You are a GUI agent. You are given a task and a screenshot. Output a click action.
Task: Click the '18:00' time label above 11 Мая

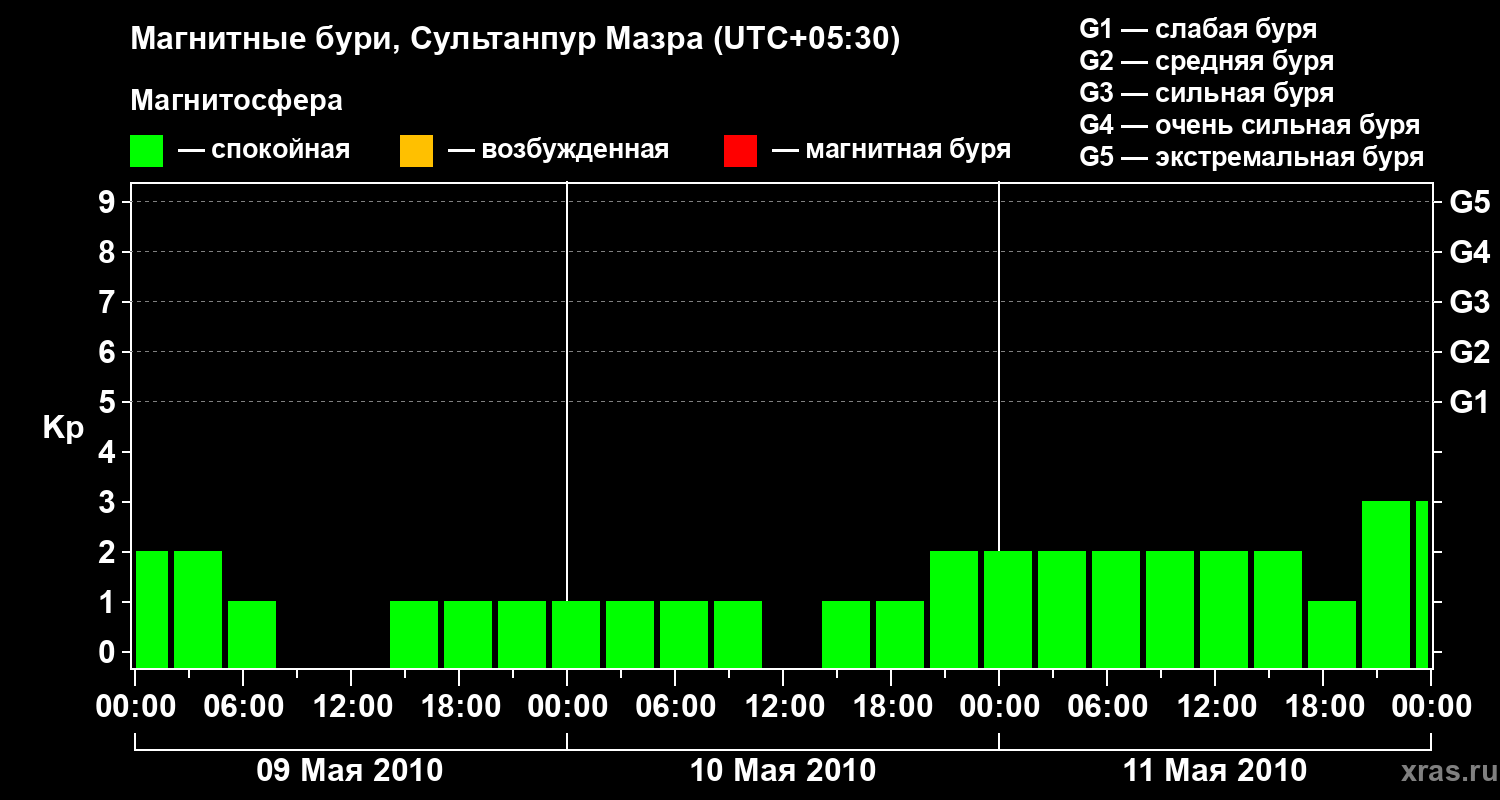coord(1323,706)
